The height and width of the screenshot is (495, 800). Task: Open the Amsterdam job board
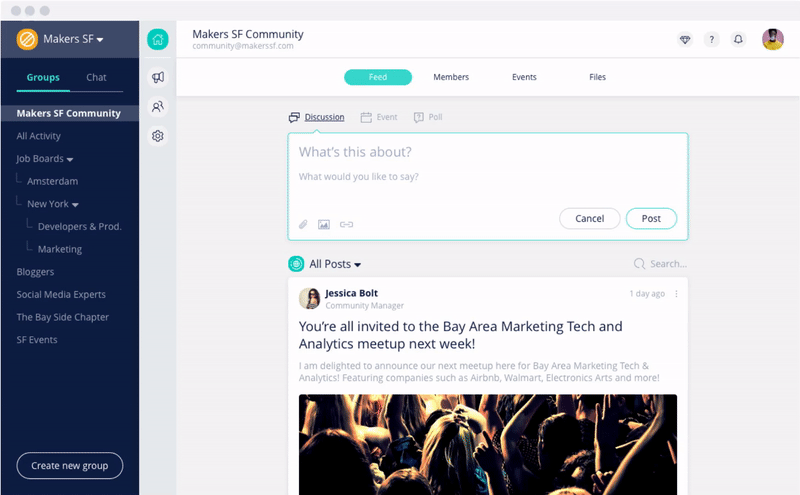coord(53,181)
